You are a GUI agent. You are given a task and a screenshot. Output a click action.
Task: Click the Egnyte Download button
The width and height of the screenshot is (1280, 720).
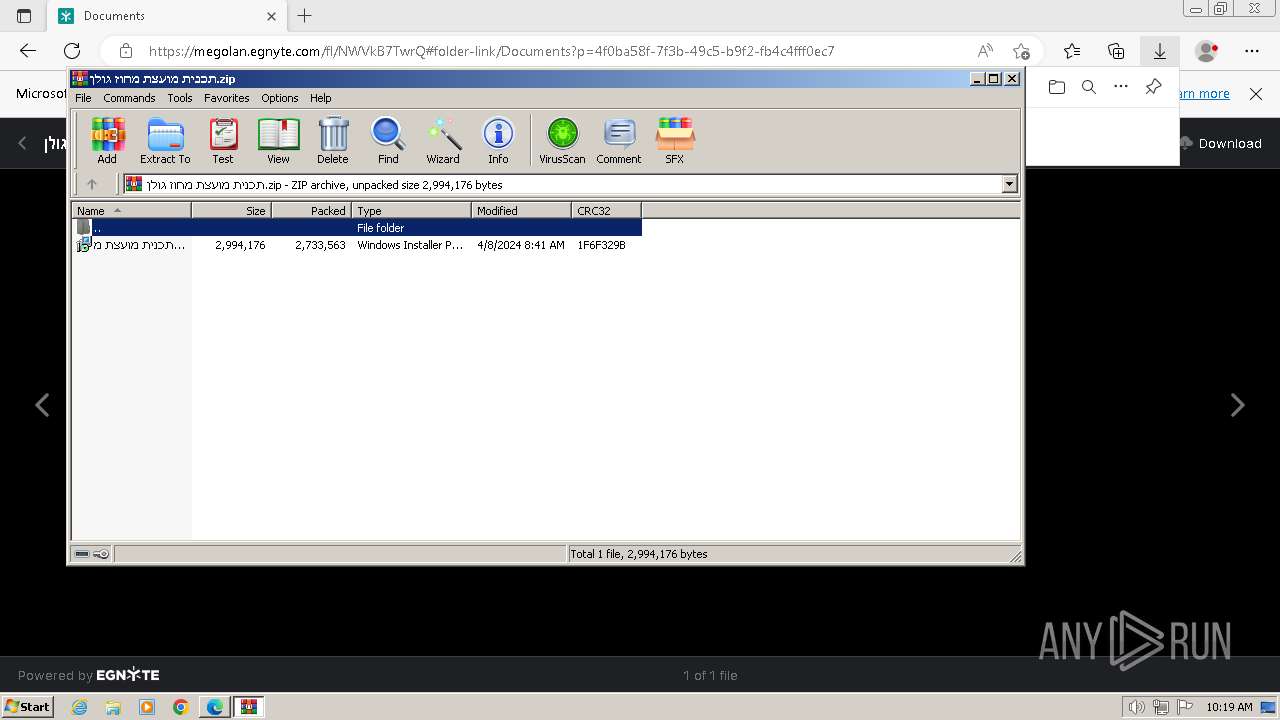point(1221,143)
